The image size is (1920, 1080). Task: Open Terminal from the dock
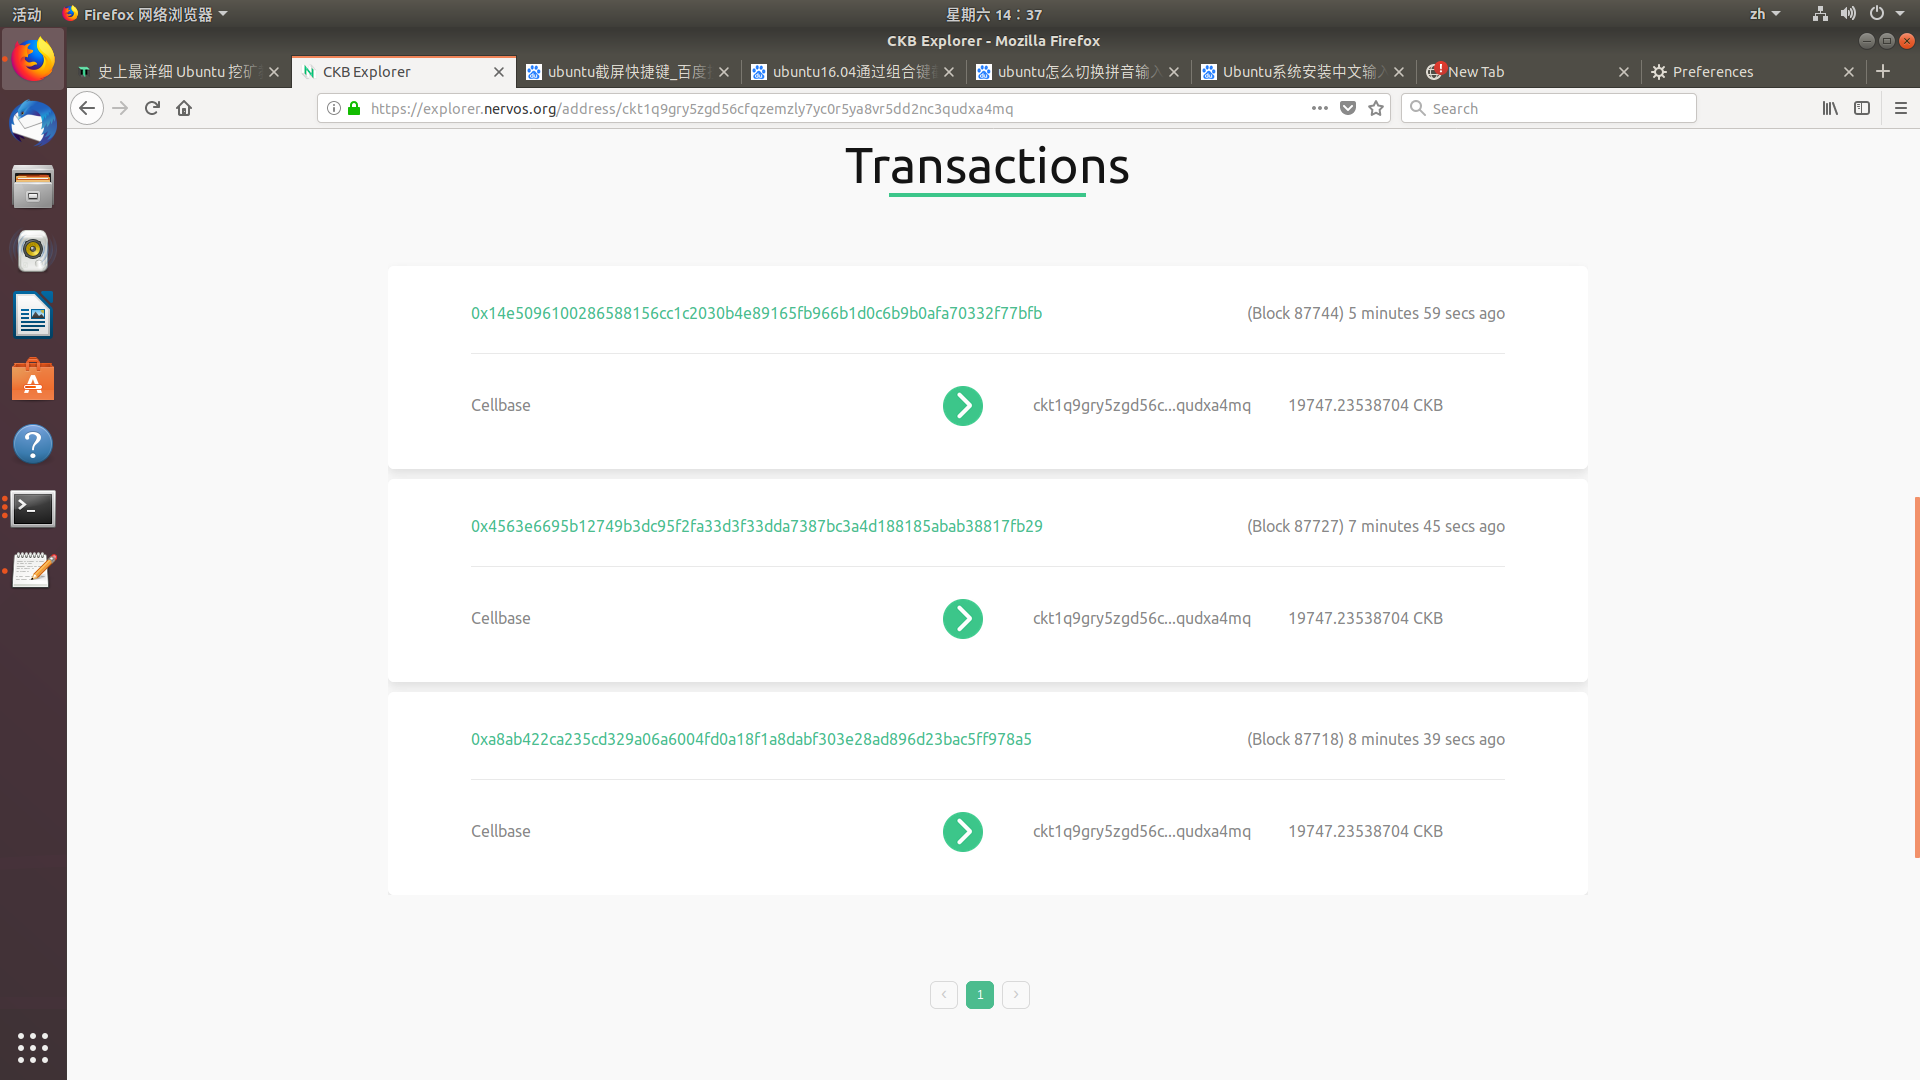[x=33, y=508]
